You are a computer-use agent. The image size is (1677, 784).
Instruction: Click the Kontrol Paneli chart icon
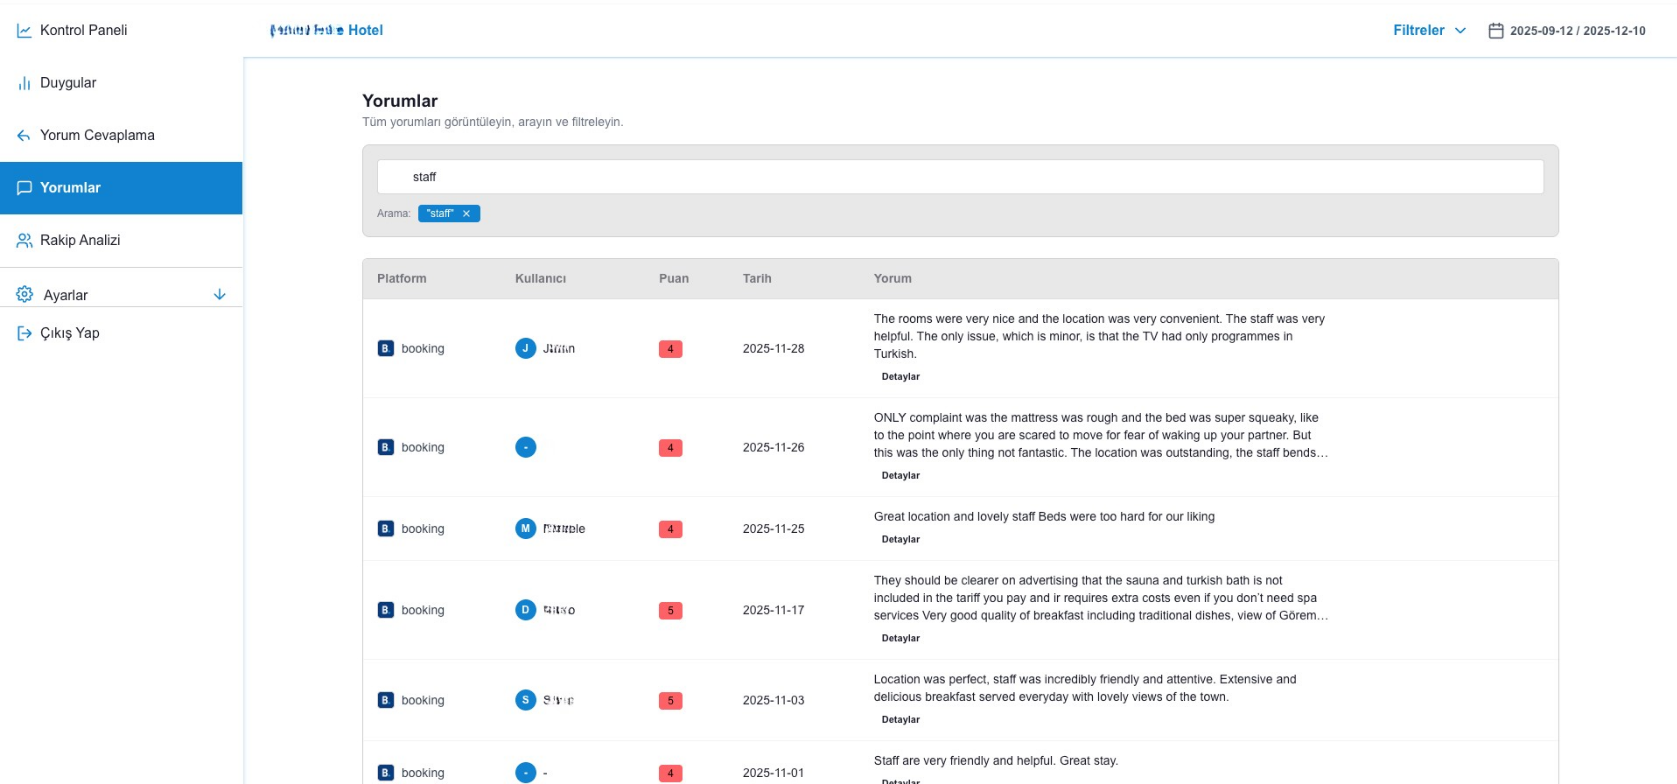point(24,31)
